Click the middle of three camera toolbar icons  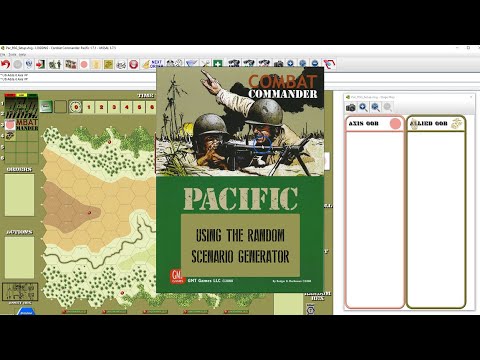(x=249, y=63)
